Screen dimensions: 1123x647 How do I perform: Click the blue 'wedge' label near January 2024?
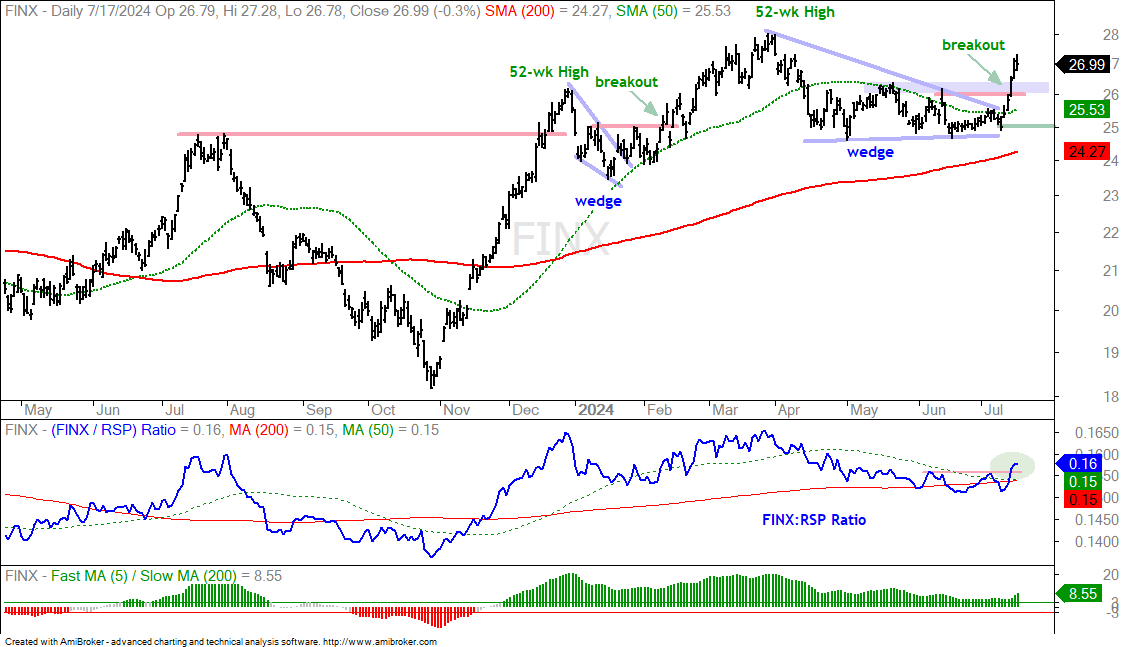click(598, 201)
